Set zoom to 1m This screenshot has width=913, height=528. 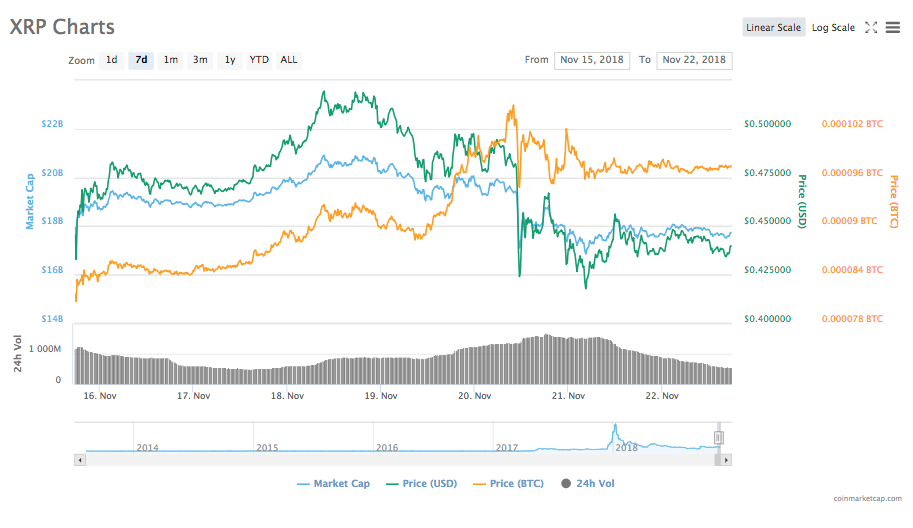[171, 60]
